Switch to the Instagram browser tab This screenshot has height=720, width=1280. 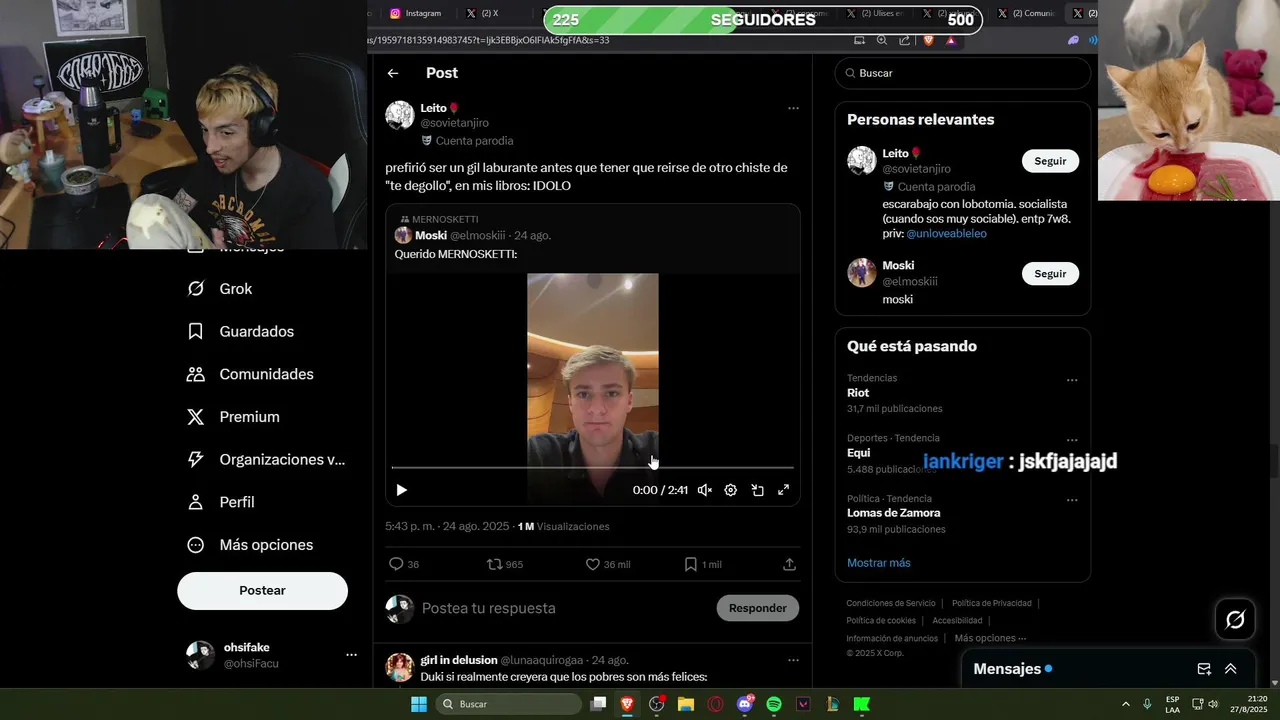coord(415,13)
